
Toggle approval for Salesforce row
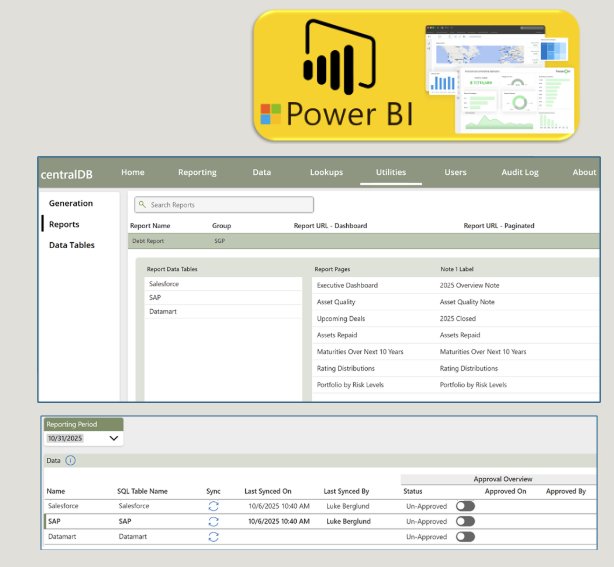(x=465, y=506)
